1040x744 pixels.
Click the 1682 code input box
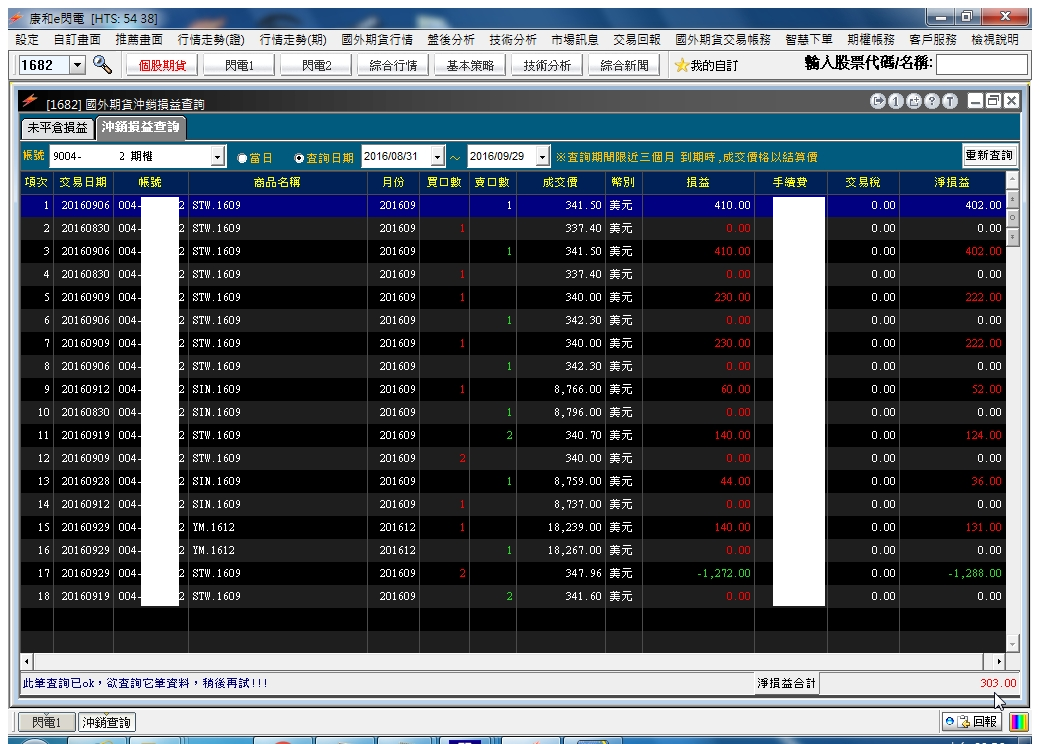44,64
